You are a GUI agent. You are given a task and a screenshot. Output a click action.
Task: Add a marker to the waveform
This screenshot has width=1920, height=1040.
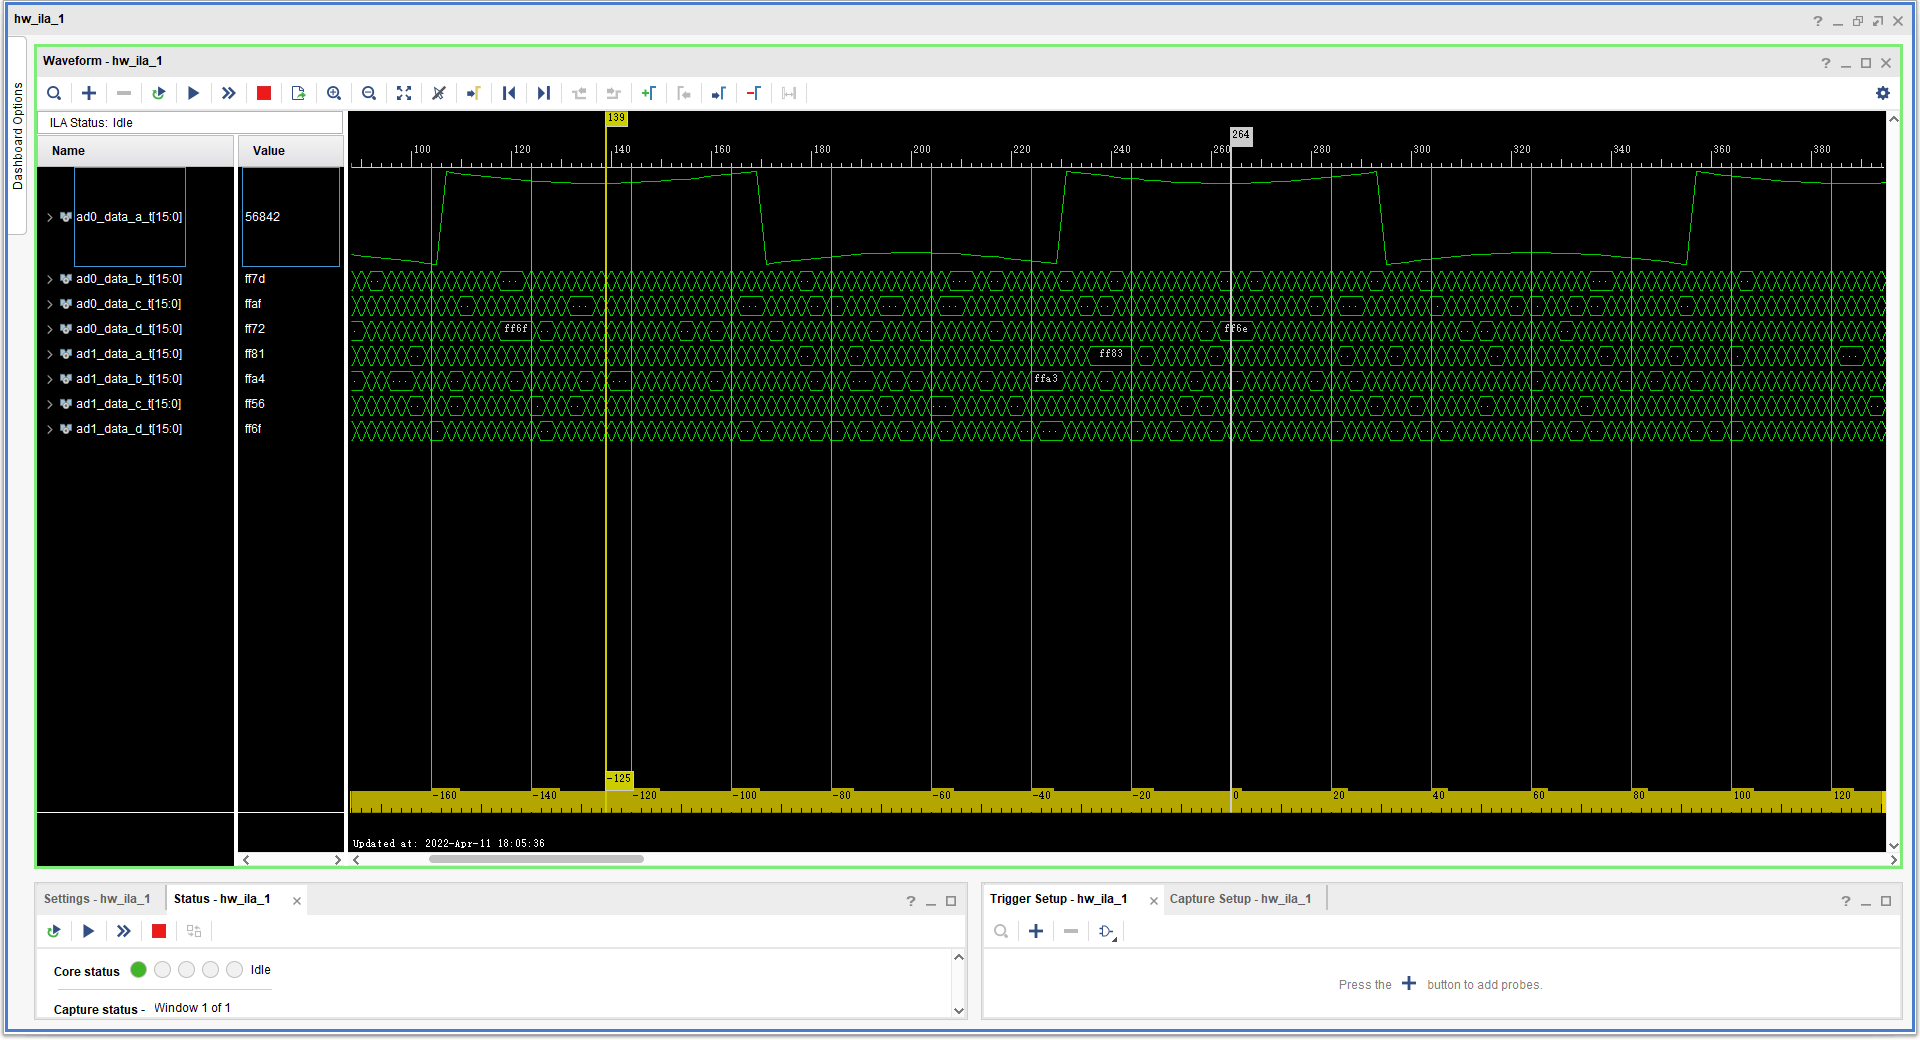click(x=648, y=93)
